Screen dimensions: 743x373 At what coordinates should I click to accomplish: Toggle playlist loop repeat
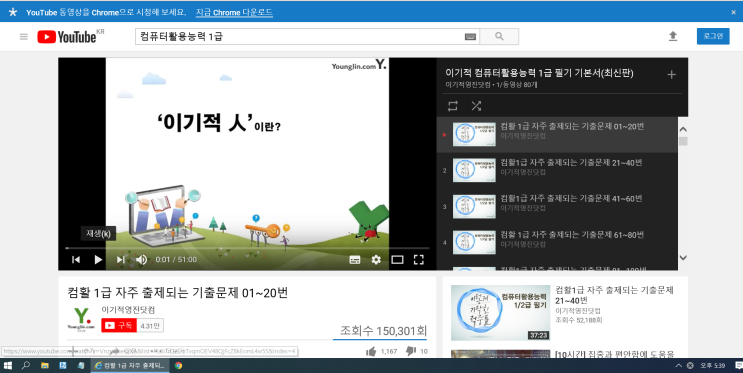[453, 106]
